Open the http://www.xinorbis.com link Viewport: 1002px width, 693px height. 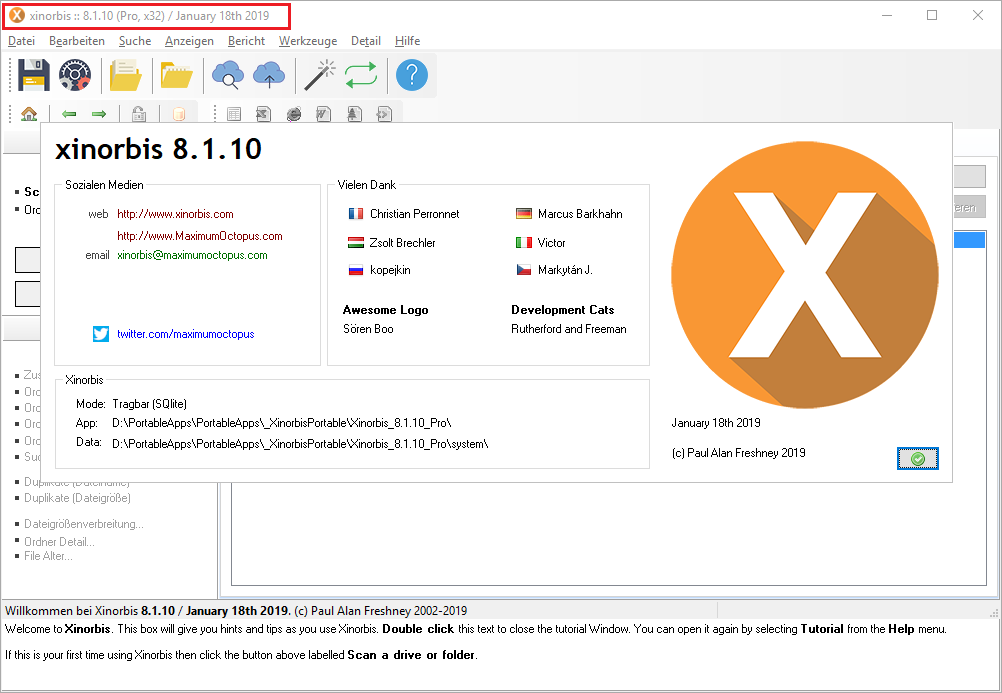(x=175, y=214)
